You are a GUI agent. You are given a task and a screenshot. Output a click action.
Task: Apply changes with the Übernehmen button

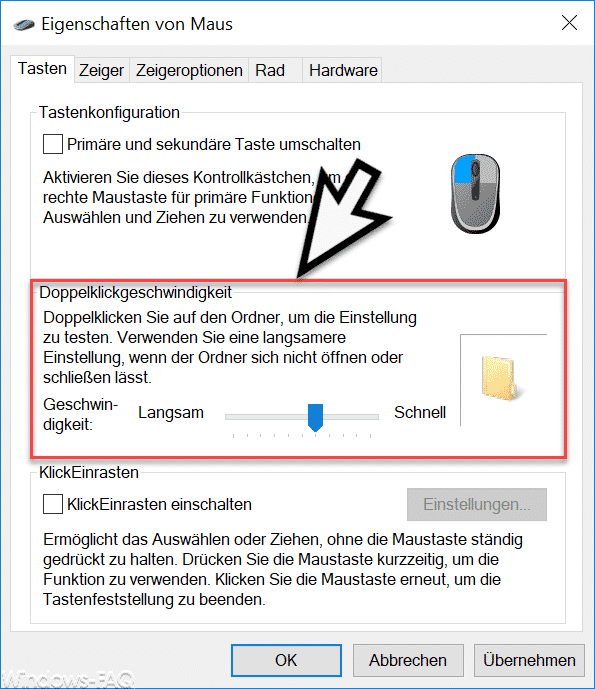pyautogui.click(x=529, y=660)
